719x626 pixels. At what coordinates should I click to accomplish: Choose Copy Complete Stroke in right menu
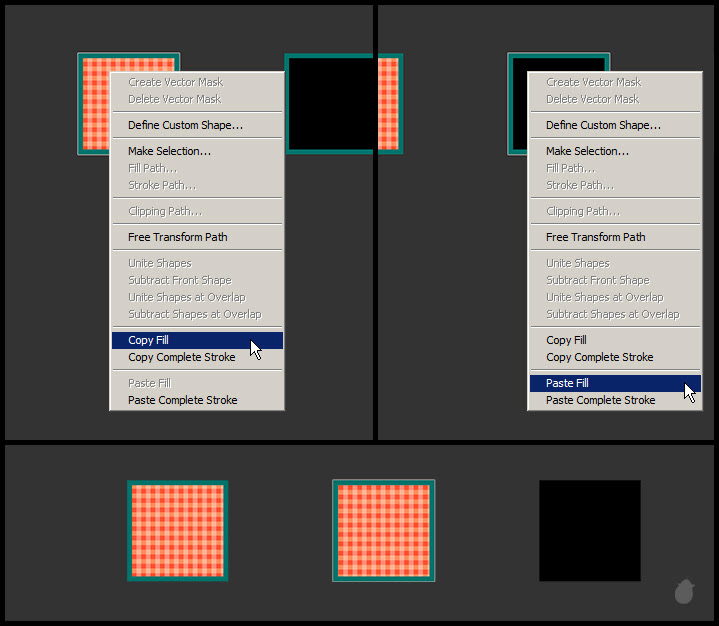point(615,357)
